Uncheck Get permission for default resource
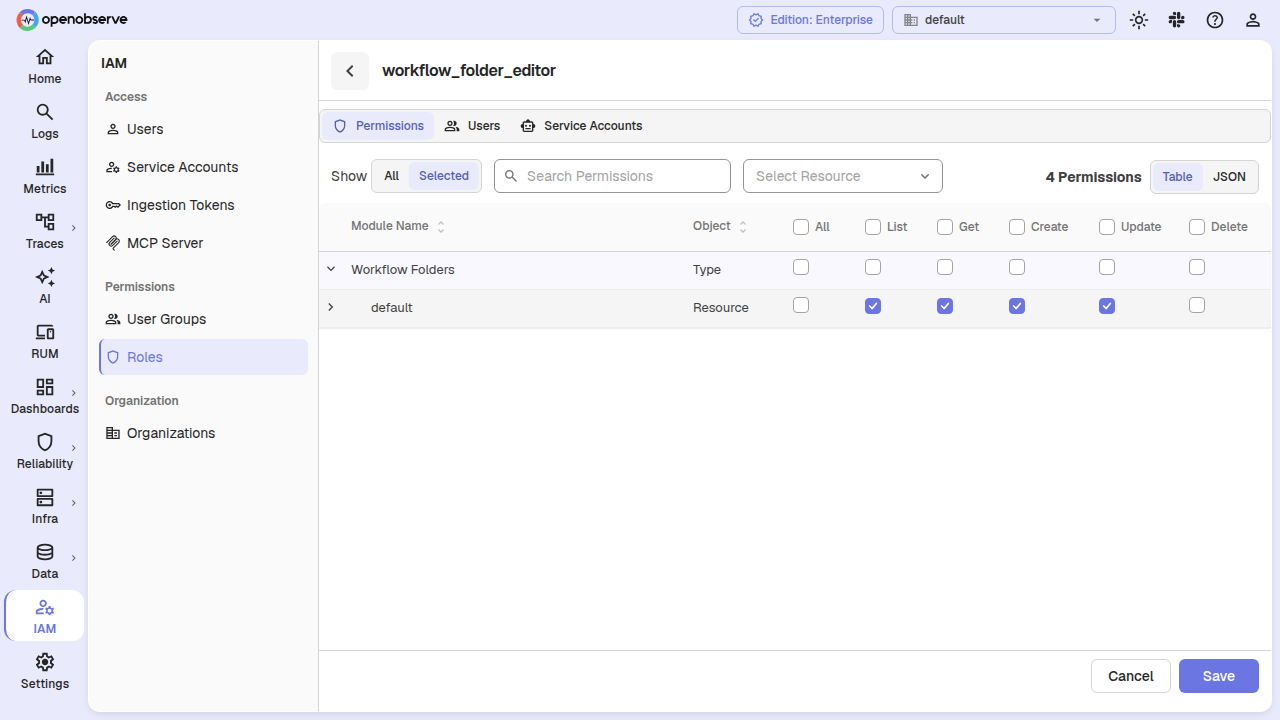The width and height of the screenshot is (1280, 720). [945, 306]
